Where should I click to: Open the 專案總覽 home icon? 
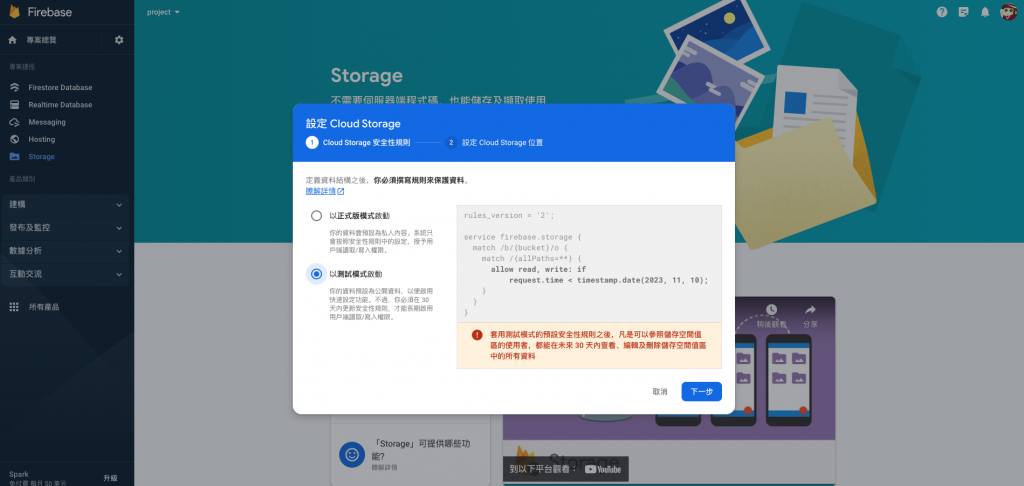click(12, 40)
